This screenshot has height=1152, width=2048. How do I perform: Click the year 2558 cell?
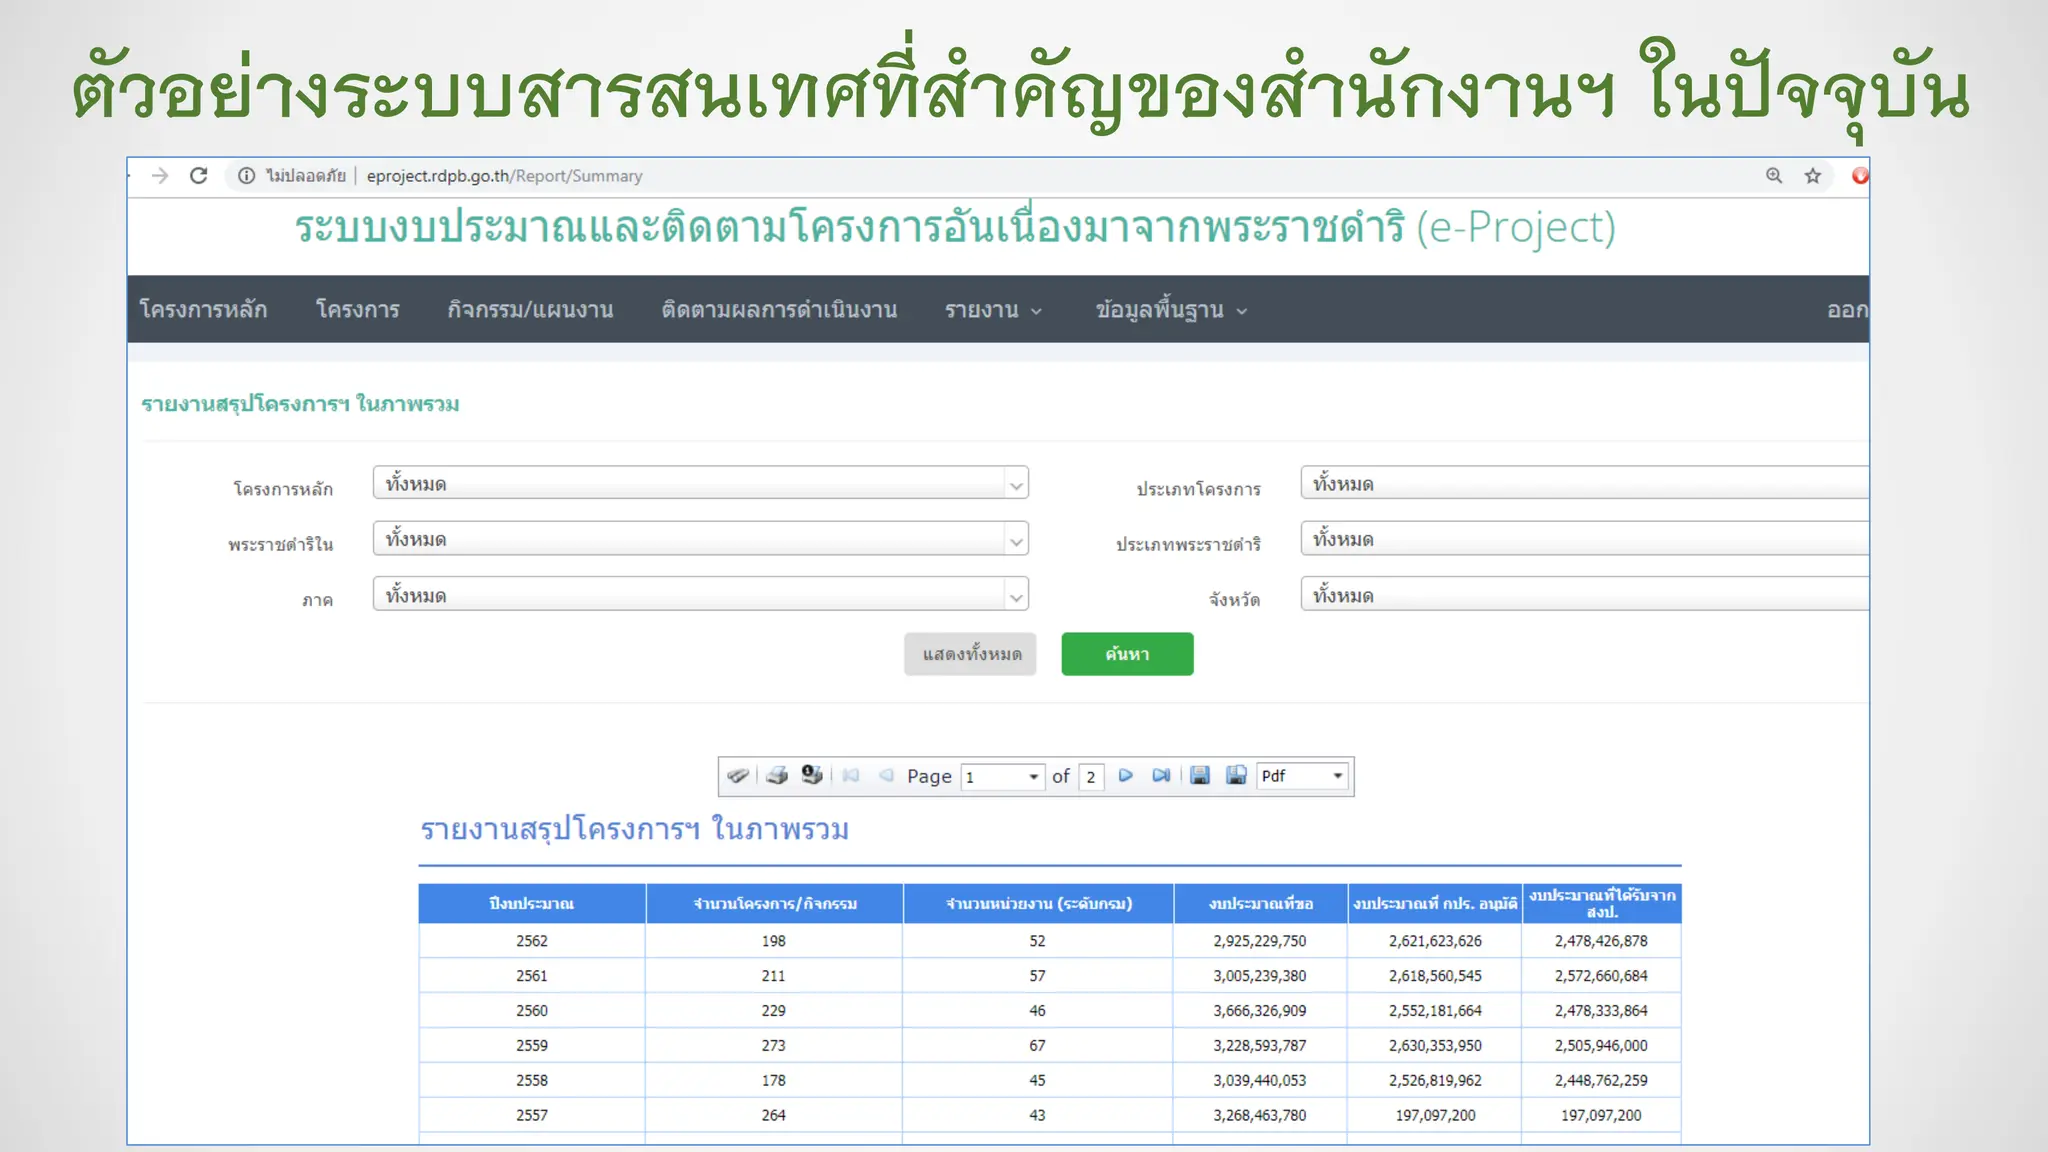click(532, 1081)
